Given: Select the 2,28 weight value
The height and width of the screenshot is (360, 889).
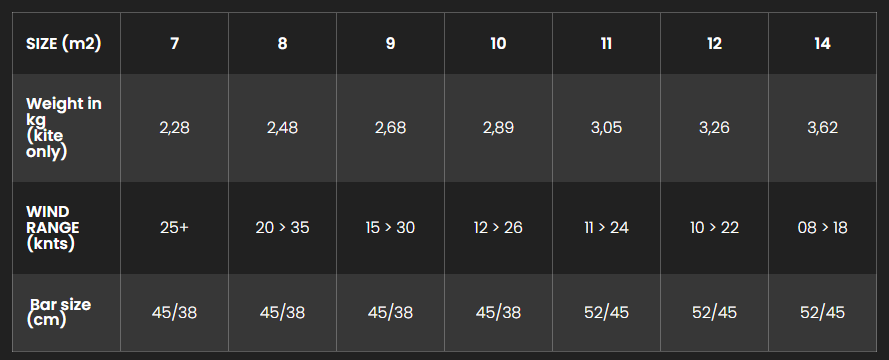Looking at the screenshot, I should point(175,128).
